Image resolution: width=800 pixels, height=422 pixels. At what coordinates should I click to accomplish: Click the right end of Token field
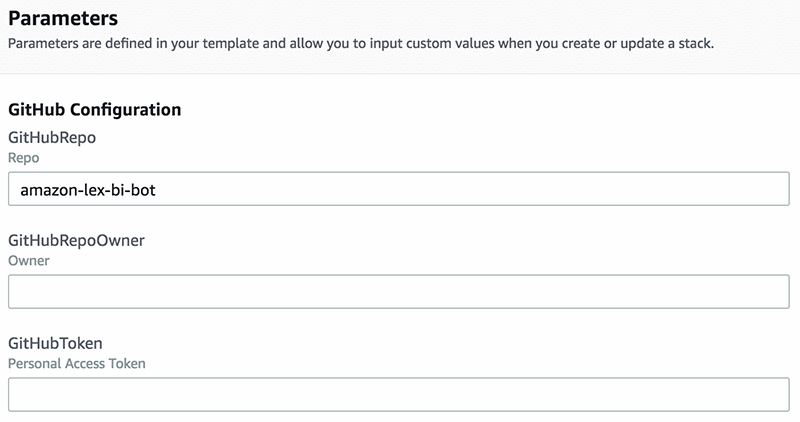(775, 395)
